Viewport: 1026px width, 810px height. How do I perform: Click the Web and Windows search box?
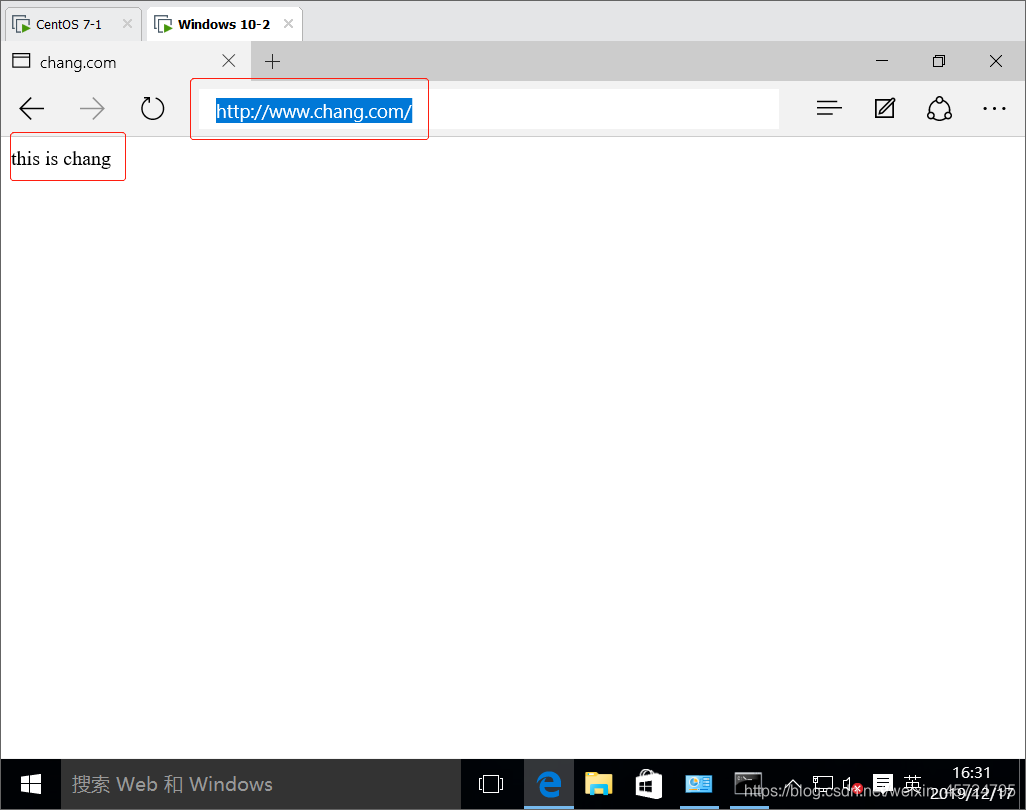(x=261, y=784)
